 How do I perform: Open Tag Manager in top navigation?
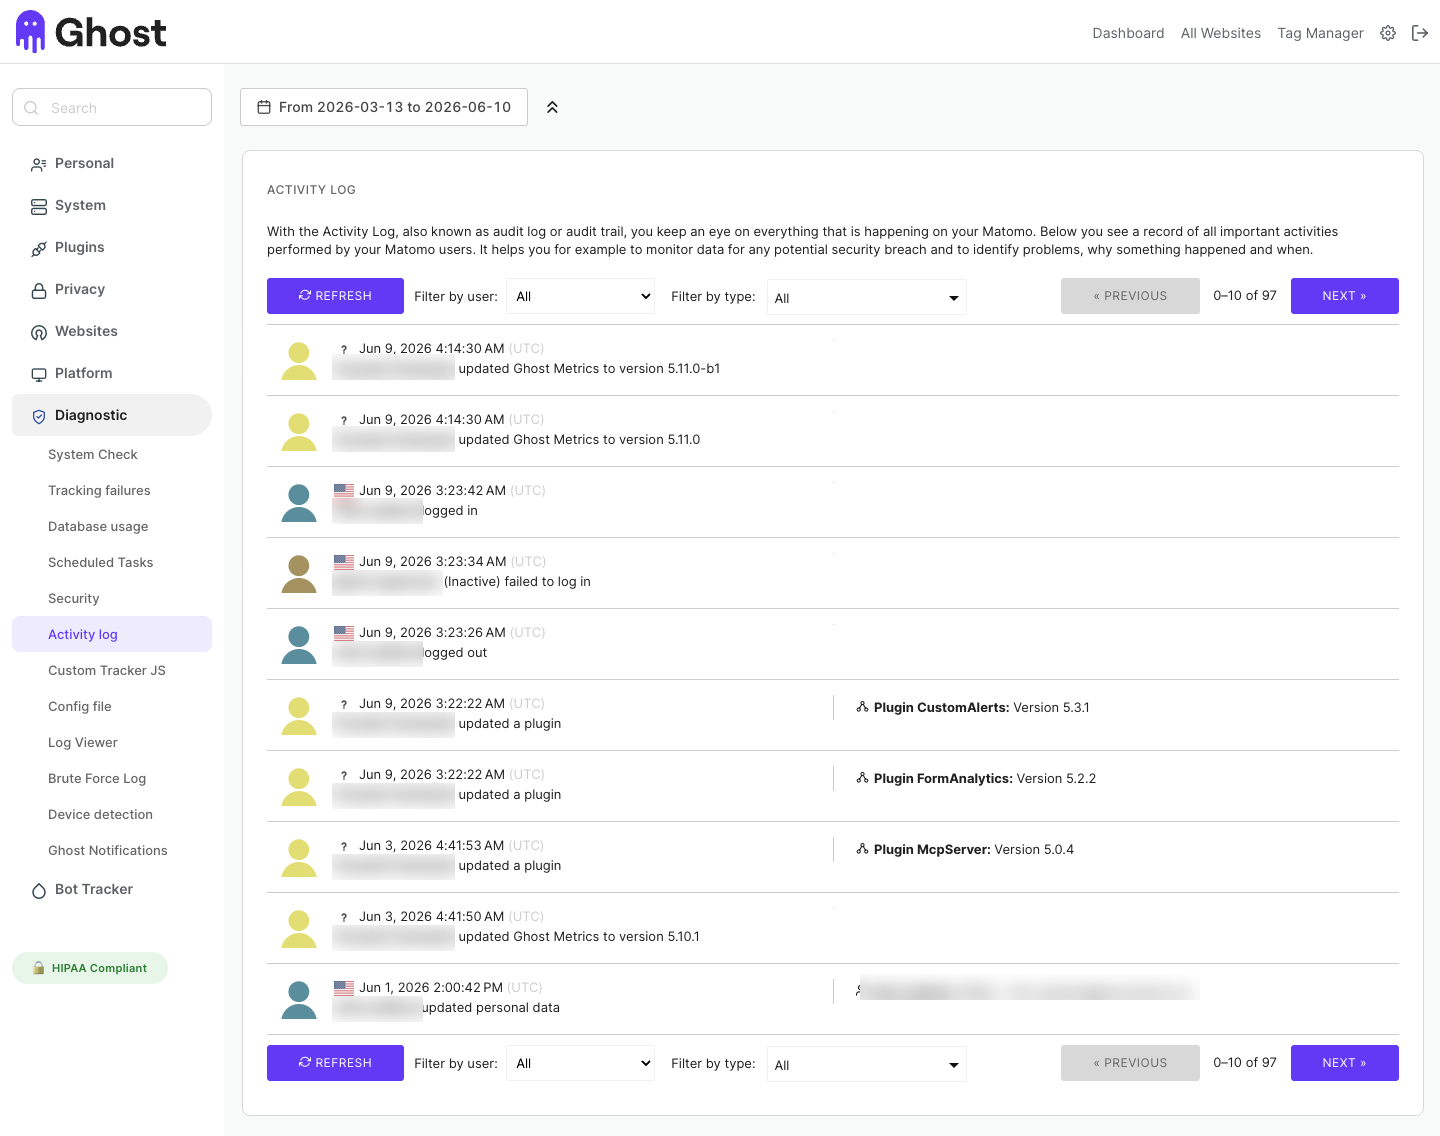pyautogui.click(x=1320, y=33)
